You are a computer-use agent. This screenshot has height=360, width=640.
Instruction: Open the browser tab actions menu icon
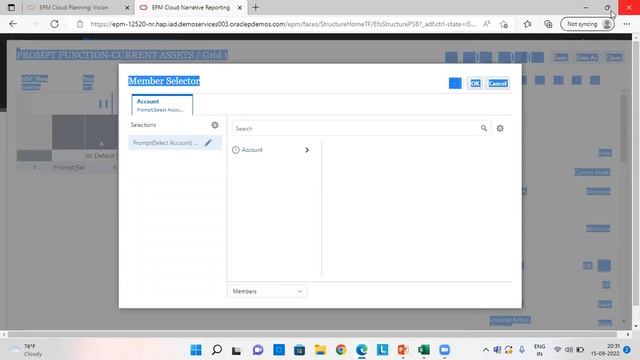[x=11, y=7]
